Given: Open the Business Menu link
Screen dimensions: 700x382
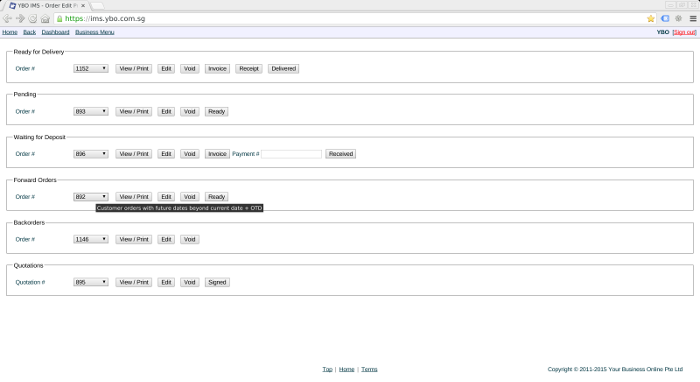Looking at the screenshot, I should [95, 32].
